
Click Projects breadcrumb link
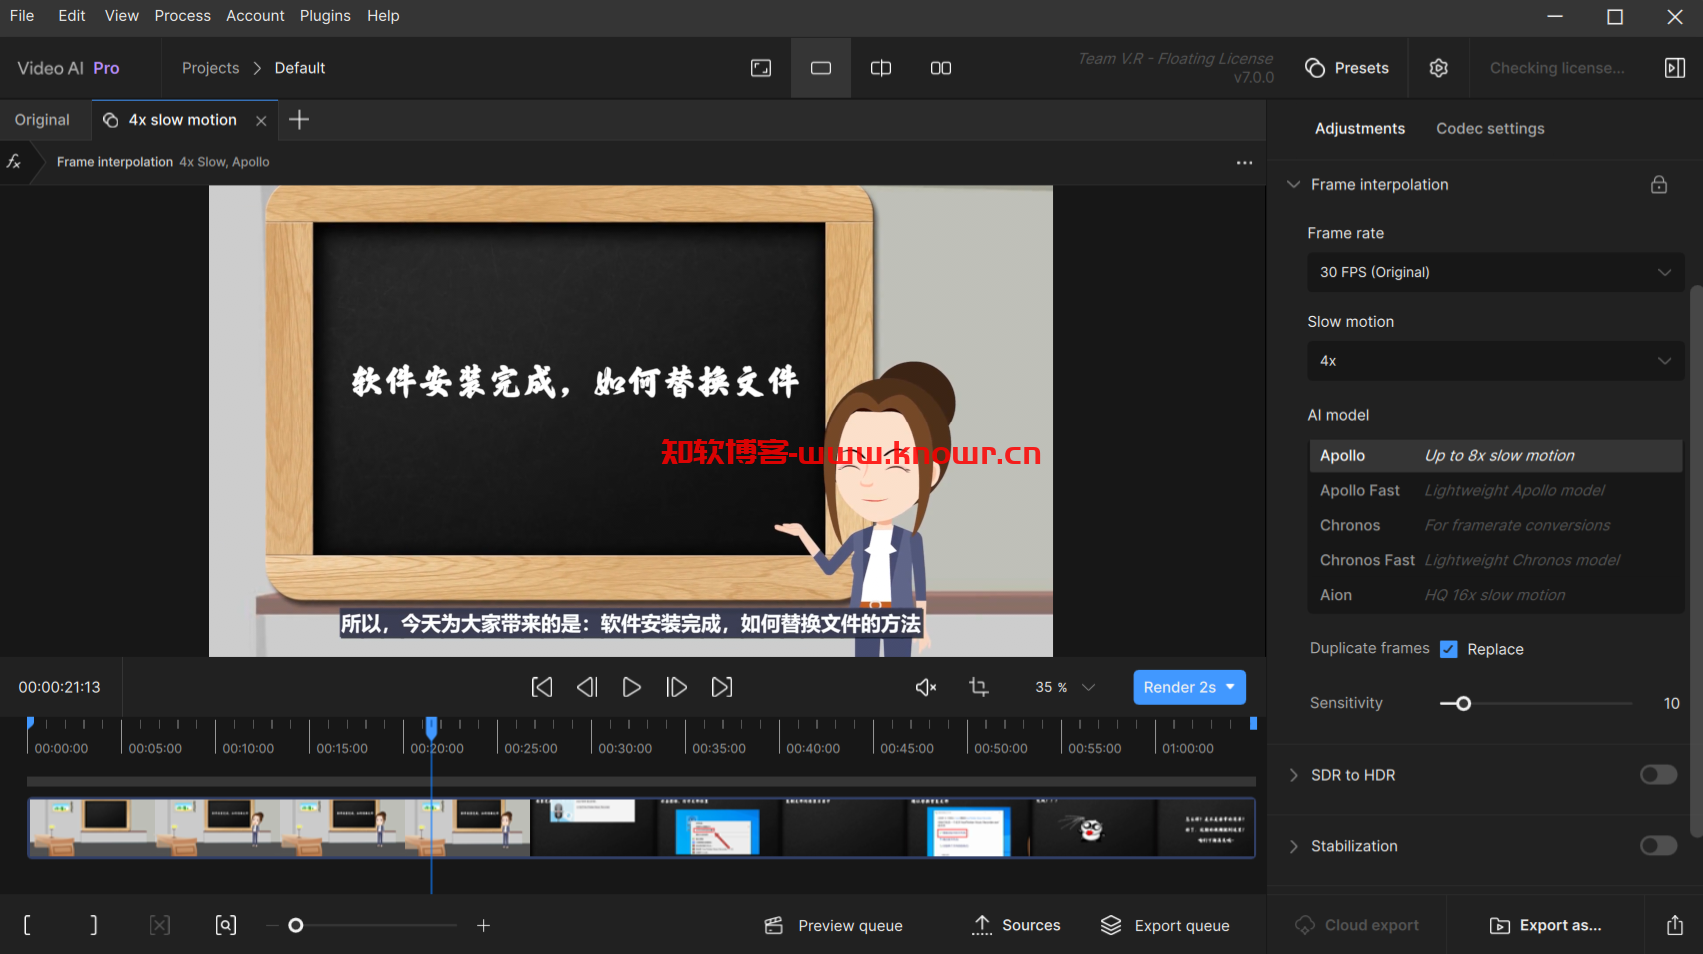tap(211, 68)
